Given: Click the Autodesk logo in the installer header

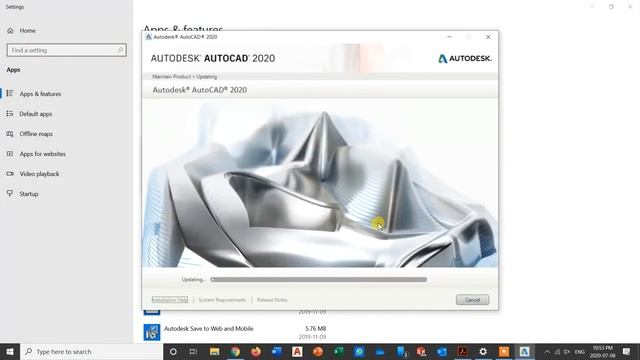Looking at the screenshot, I should click(464, 58).
